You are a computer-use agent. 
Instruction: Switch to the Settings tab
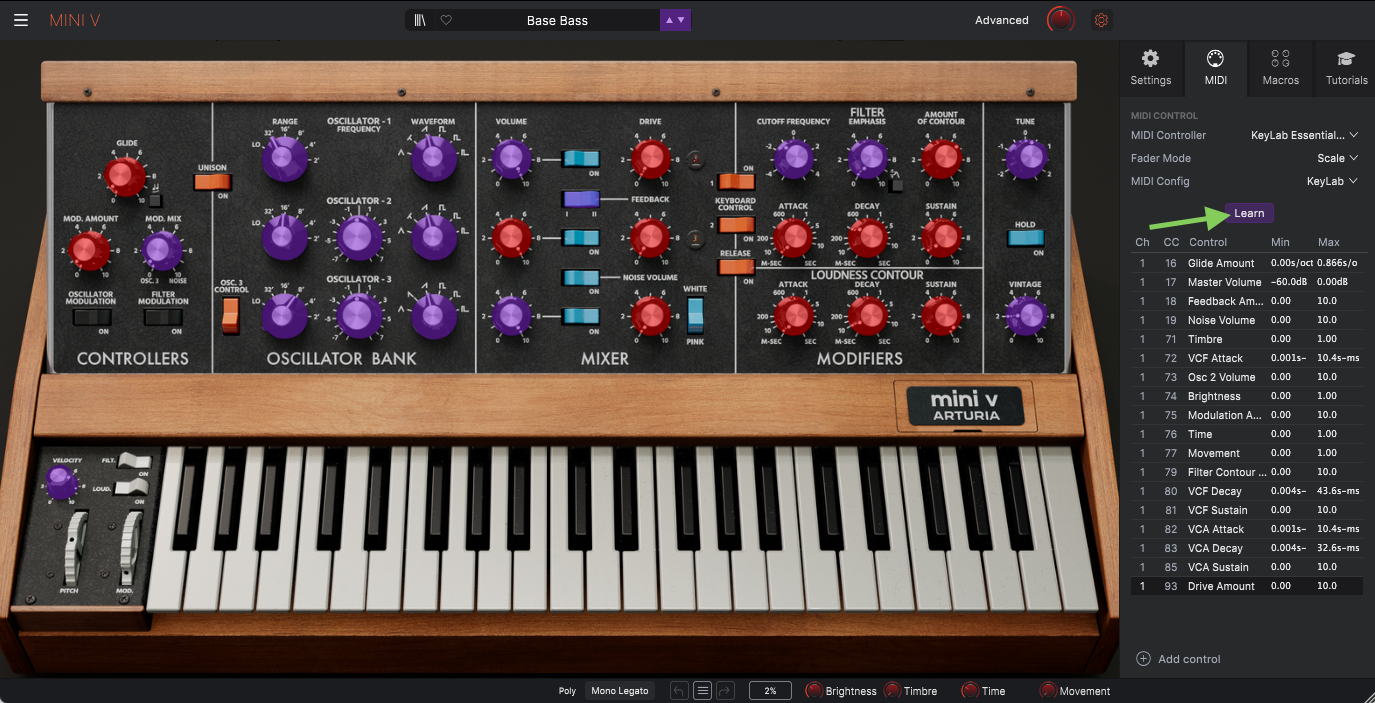point(1151,68)
